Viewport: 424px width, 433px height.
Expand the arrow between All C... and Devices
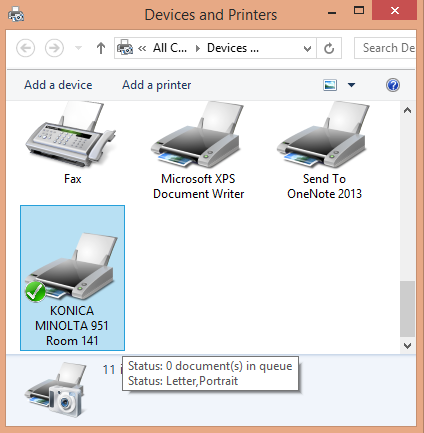coord(198,49)
